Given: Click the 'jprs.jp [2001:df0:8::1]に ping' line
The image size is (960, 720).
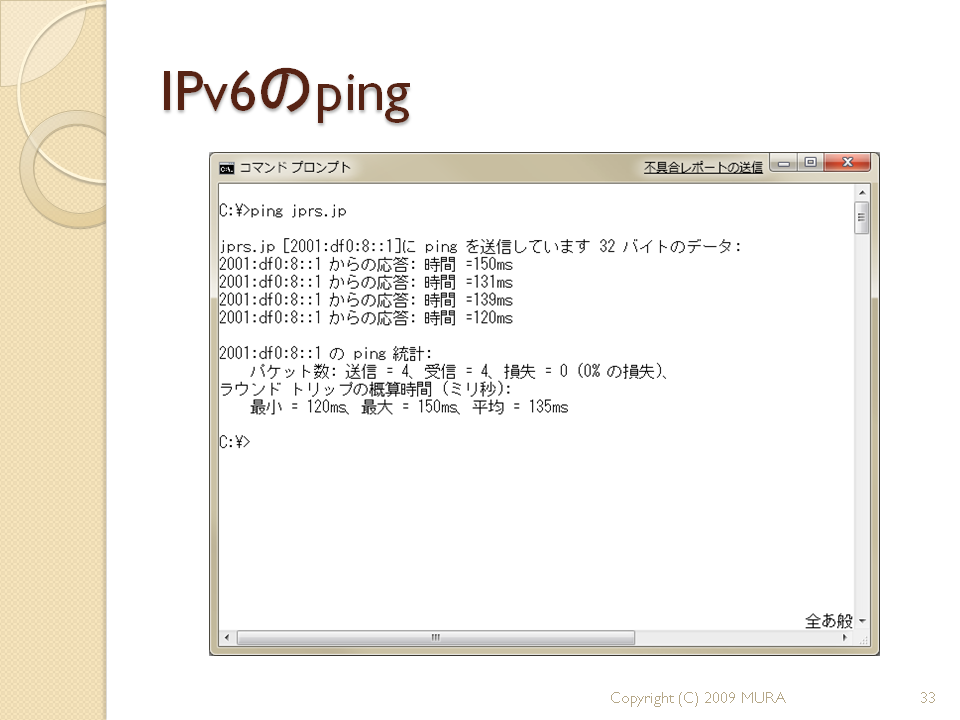Looking at the screenshot, I should (481, 247).
